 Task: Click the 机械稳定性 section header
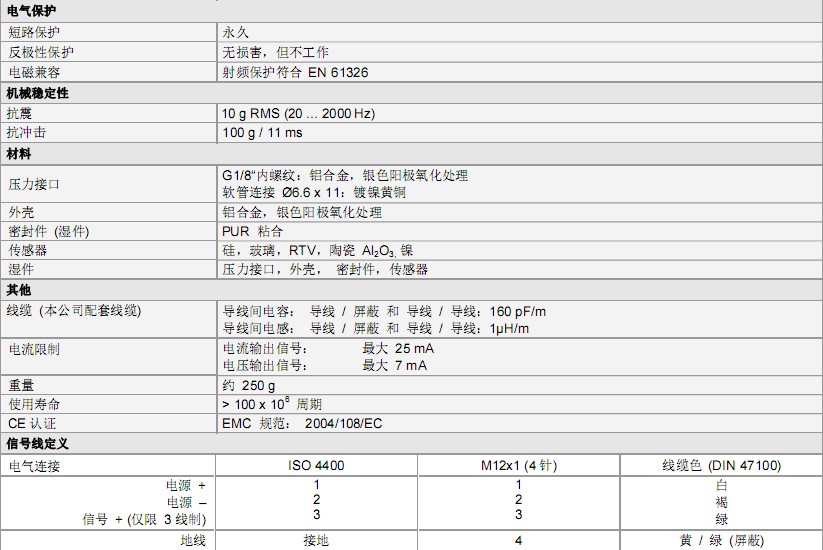[37, 93]
